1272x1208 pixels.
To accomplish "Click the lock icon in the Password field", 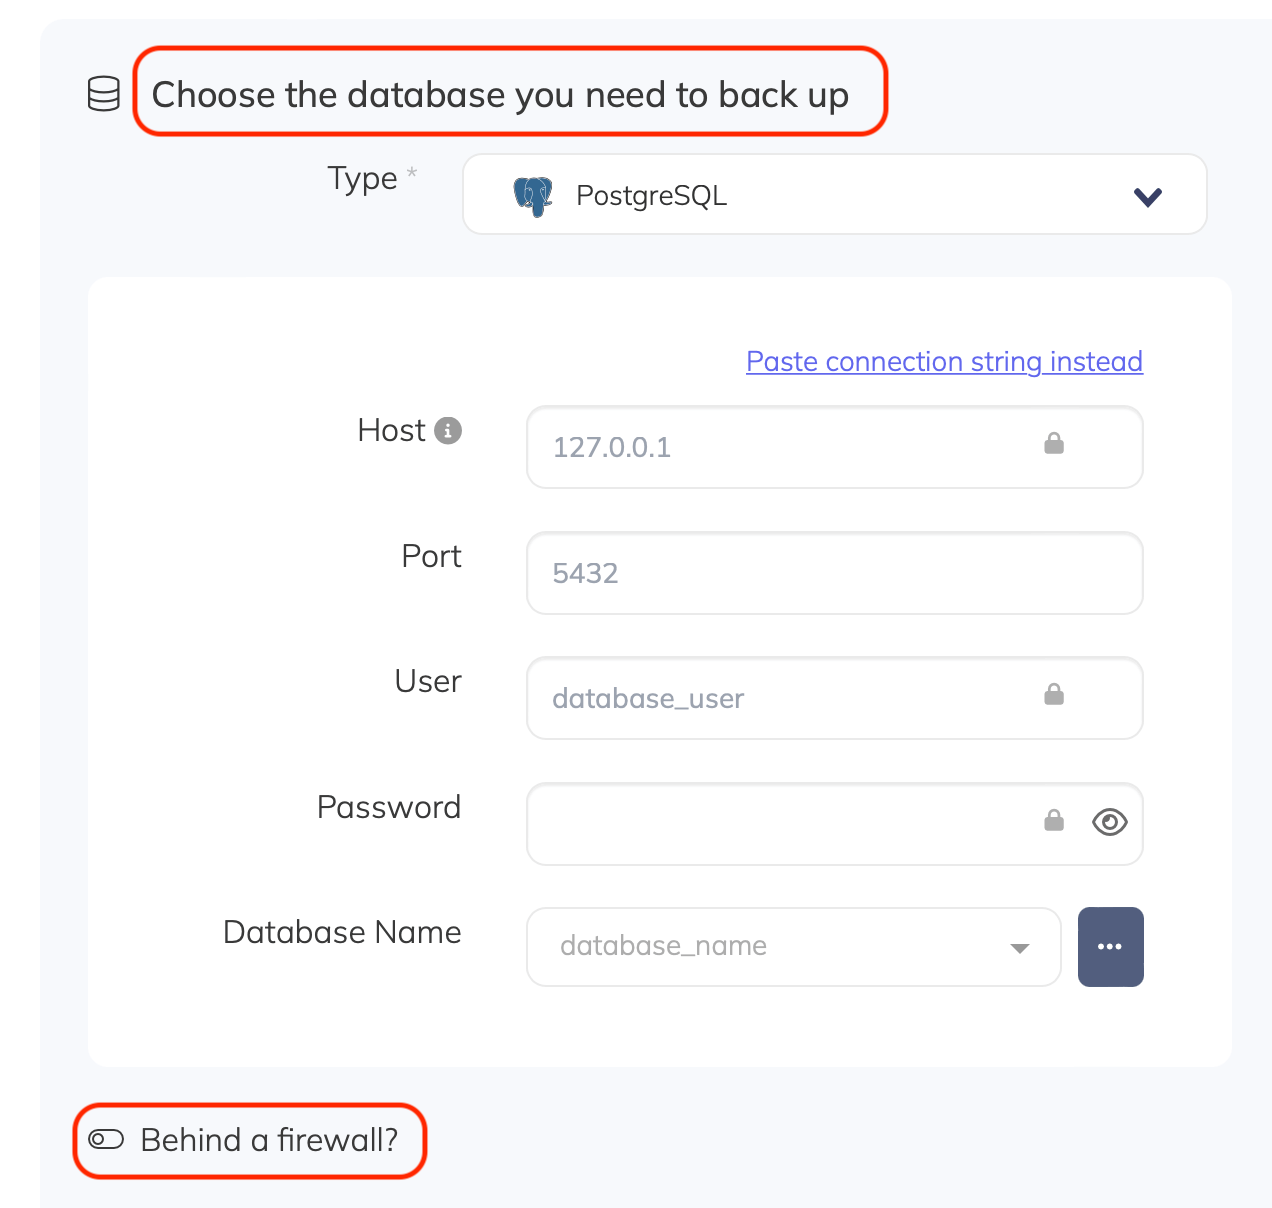I will [1053, 821].
